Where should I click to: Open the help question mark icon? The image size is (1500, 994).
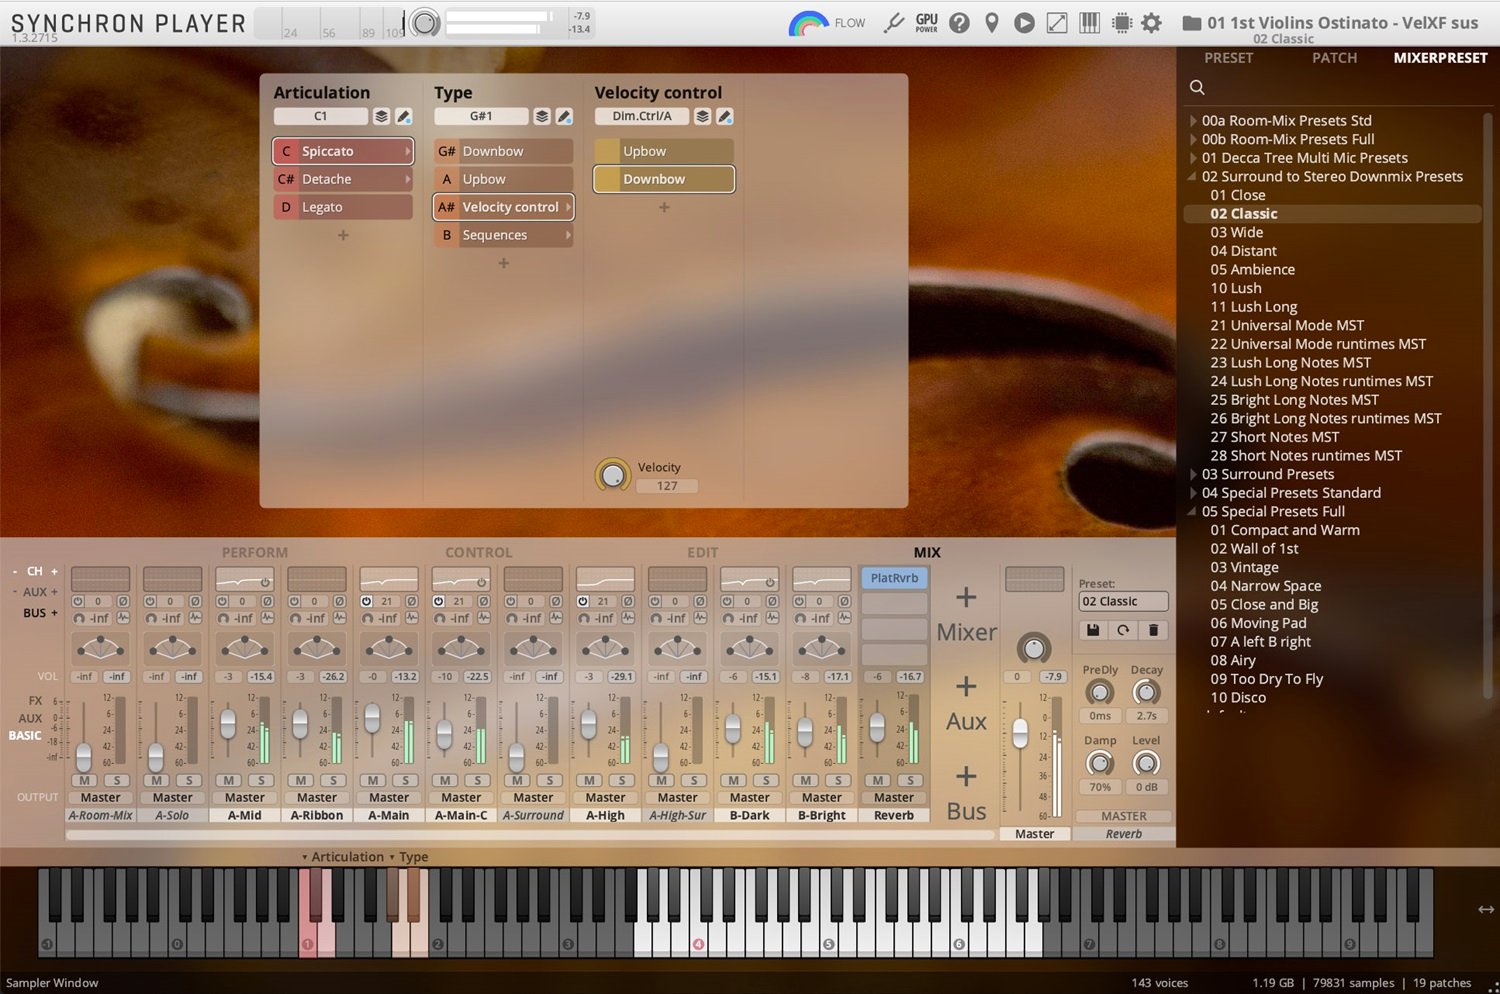(959, 22)
